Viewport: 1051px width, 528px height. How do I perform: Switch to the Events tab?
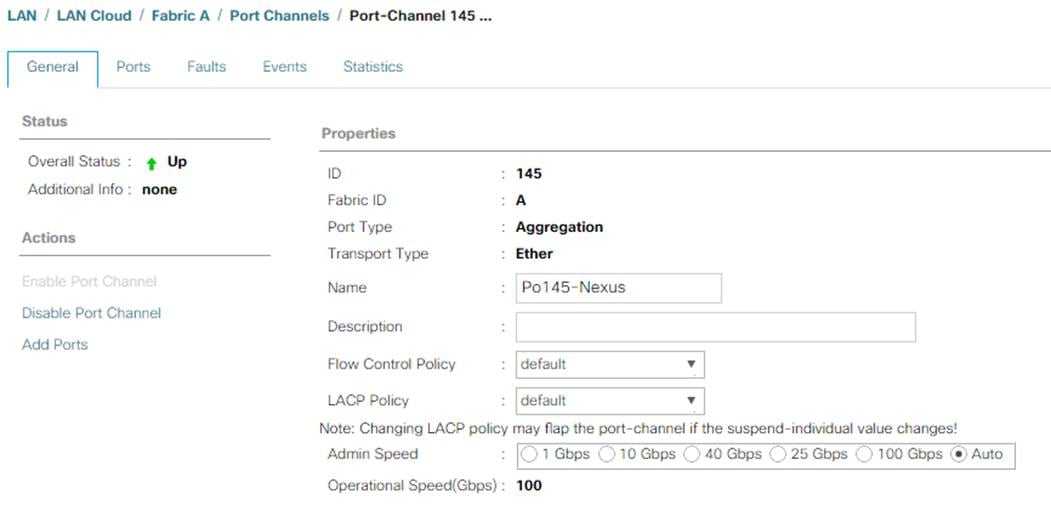point(285,67)
